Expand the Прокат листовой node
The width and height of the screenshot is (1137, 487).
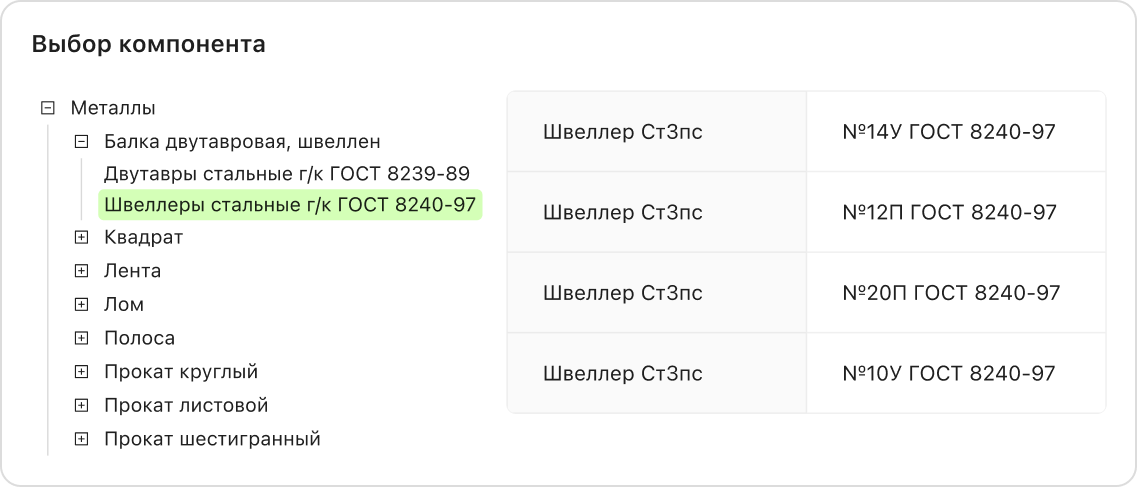(x=81, y=406)
